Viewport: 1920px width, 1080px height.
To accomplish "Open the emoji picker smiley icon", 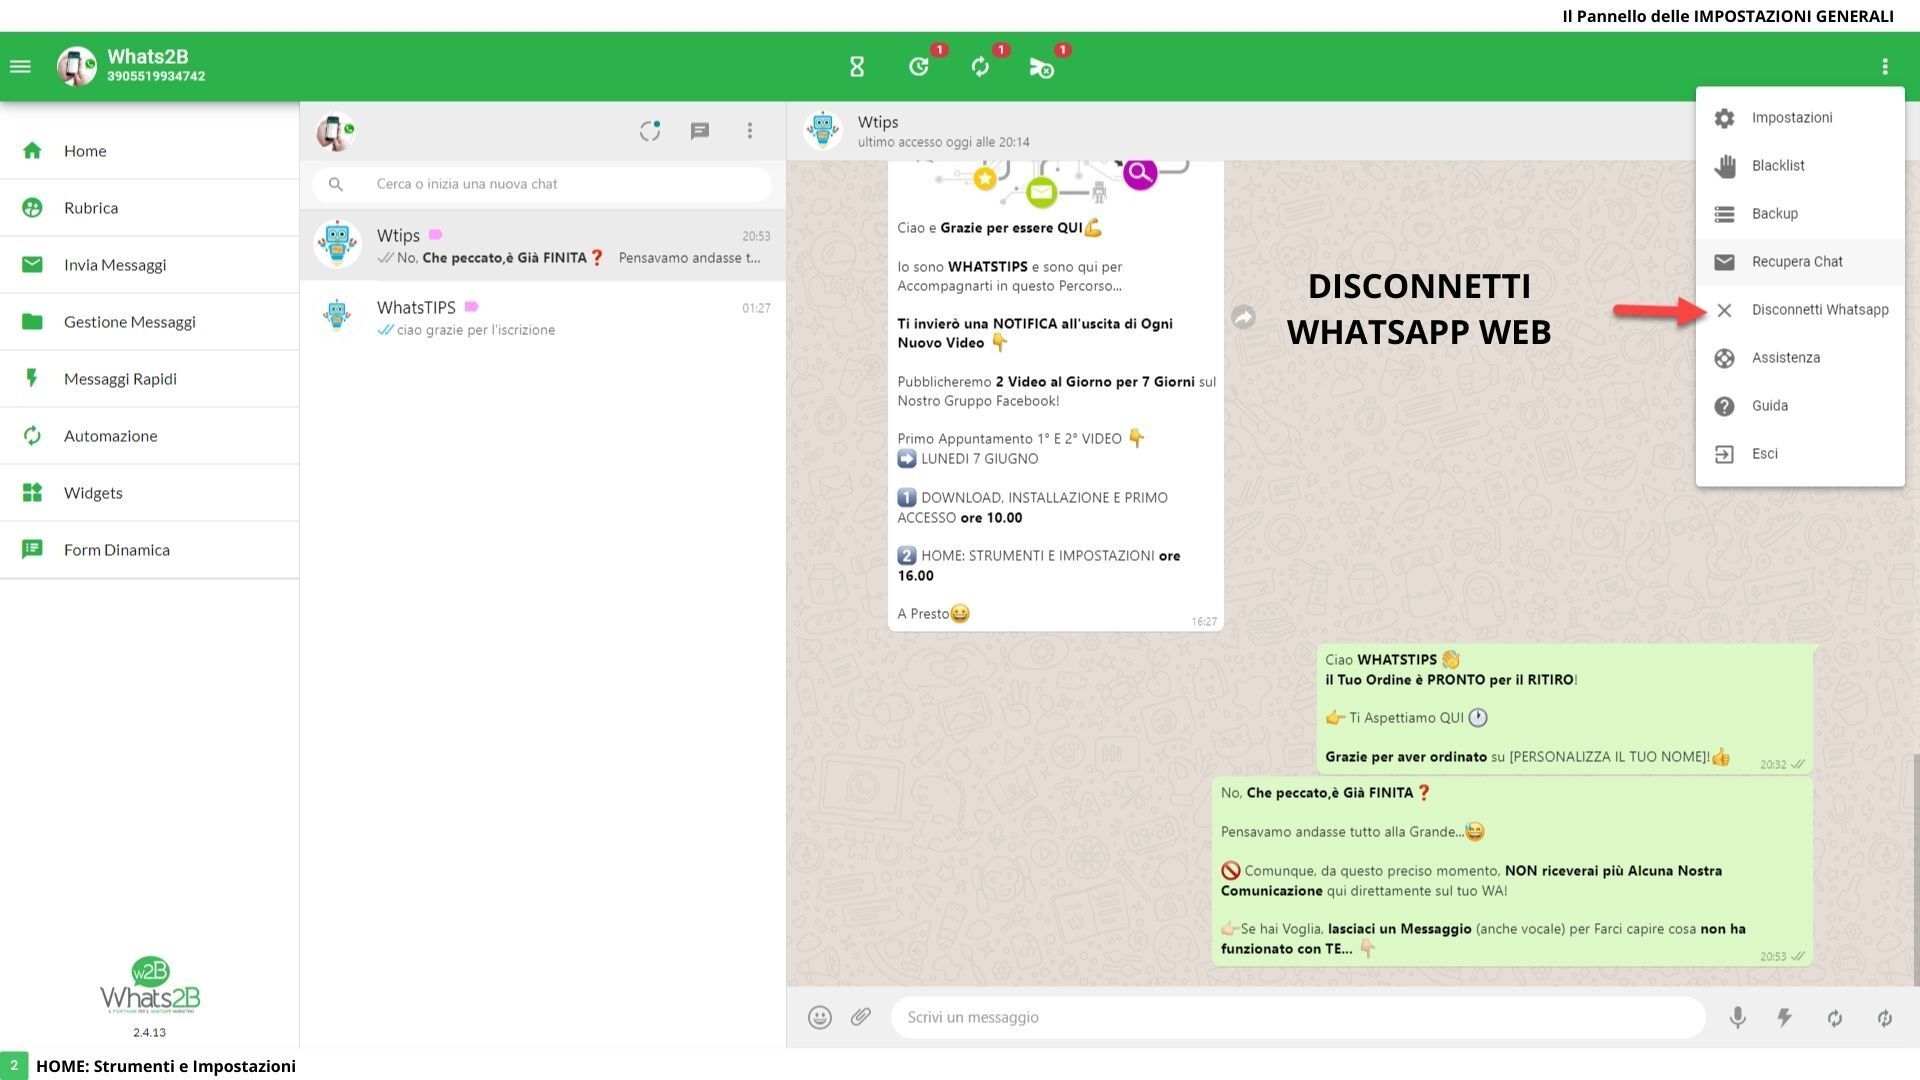I will [x=820, y=1018].
